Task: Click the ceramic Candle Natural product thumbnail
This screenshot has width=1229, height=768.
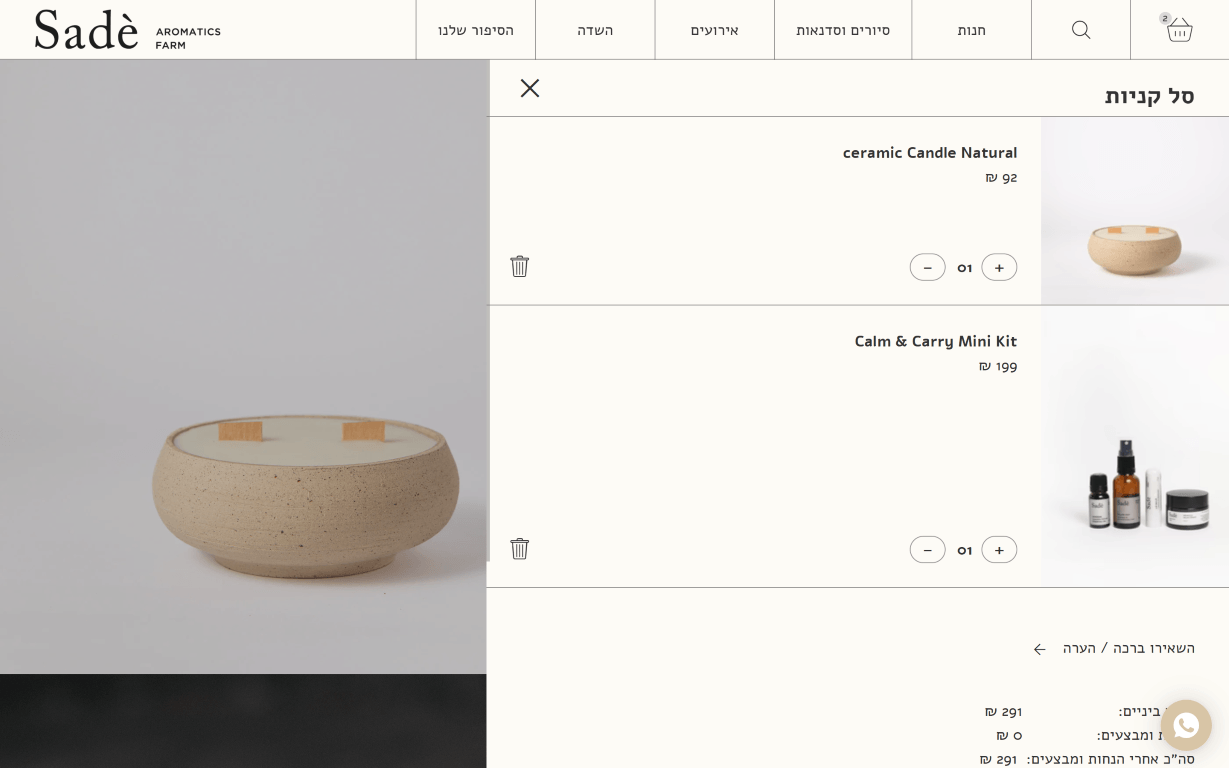Action: (1135, 210)
